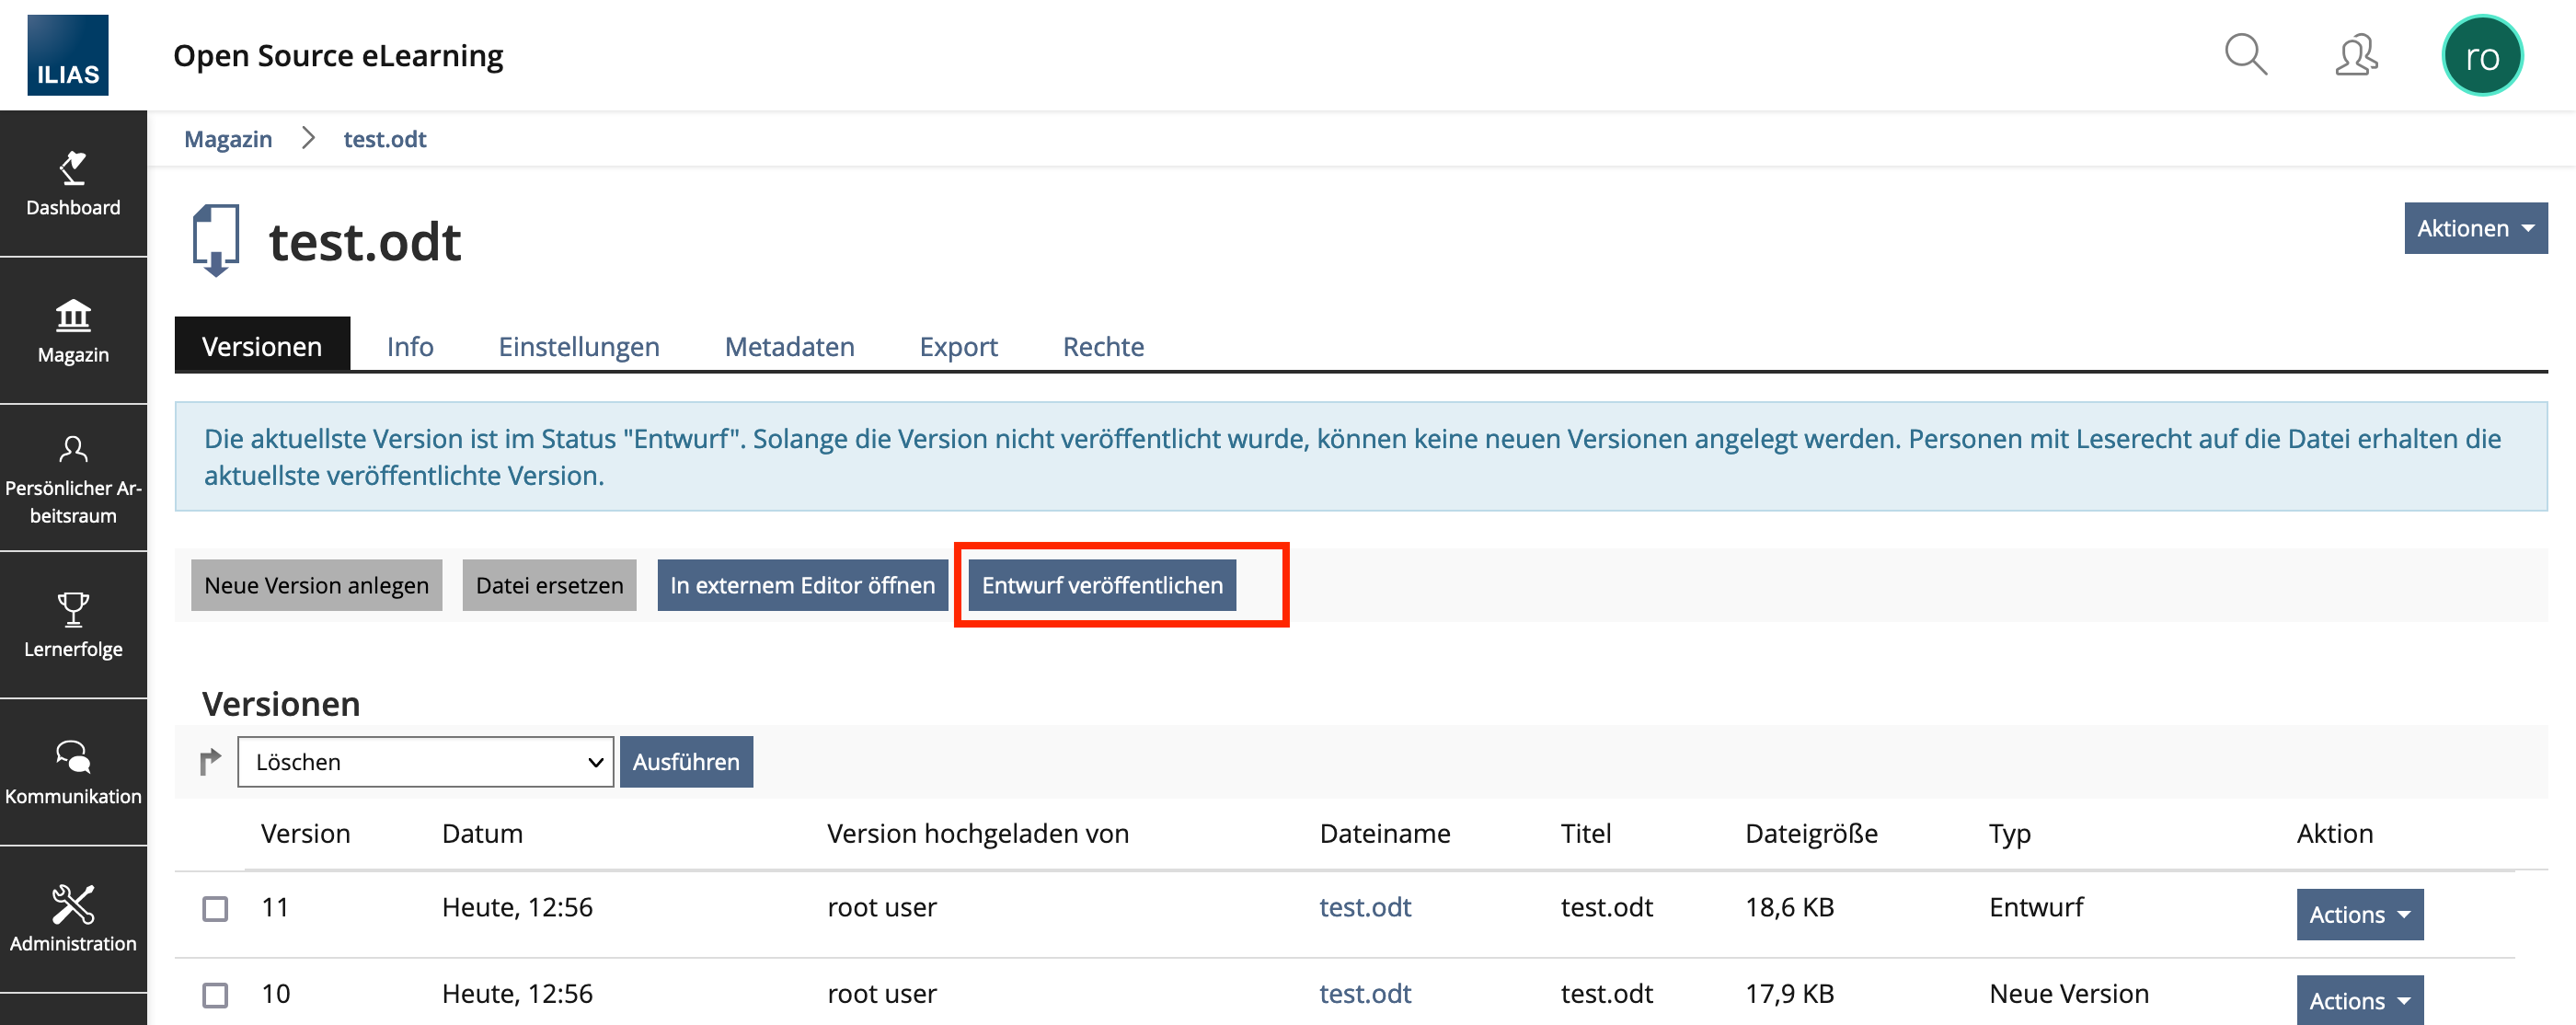Image resolution: width=2576 pixels, height=1025 pixels.
Task: Open Magazin in the sidebar
Action: [73, 331]
